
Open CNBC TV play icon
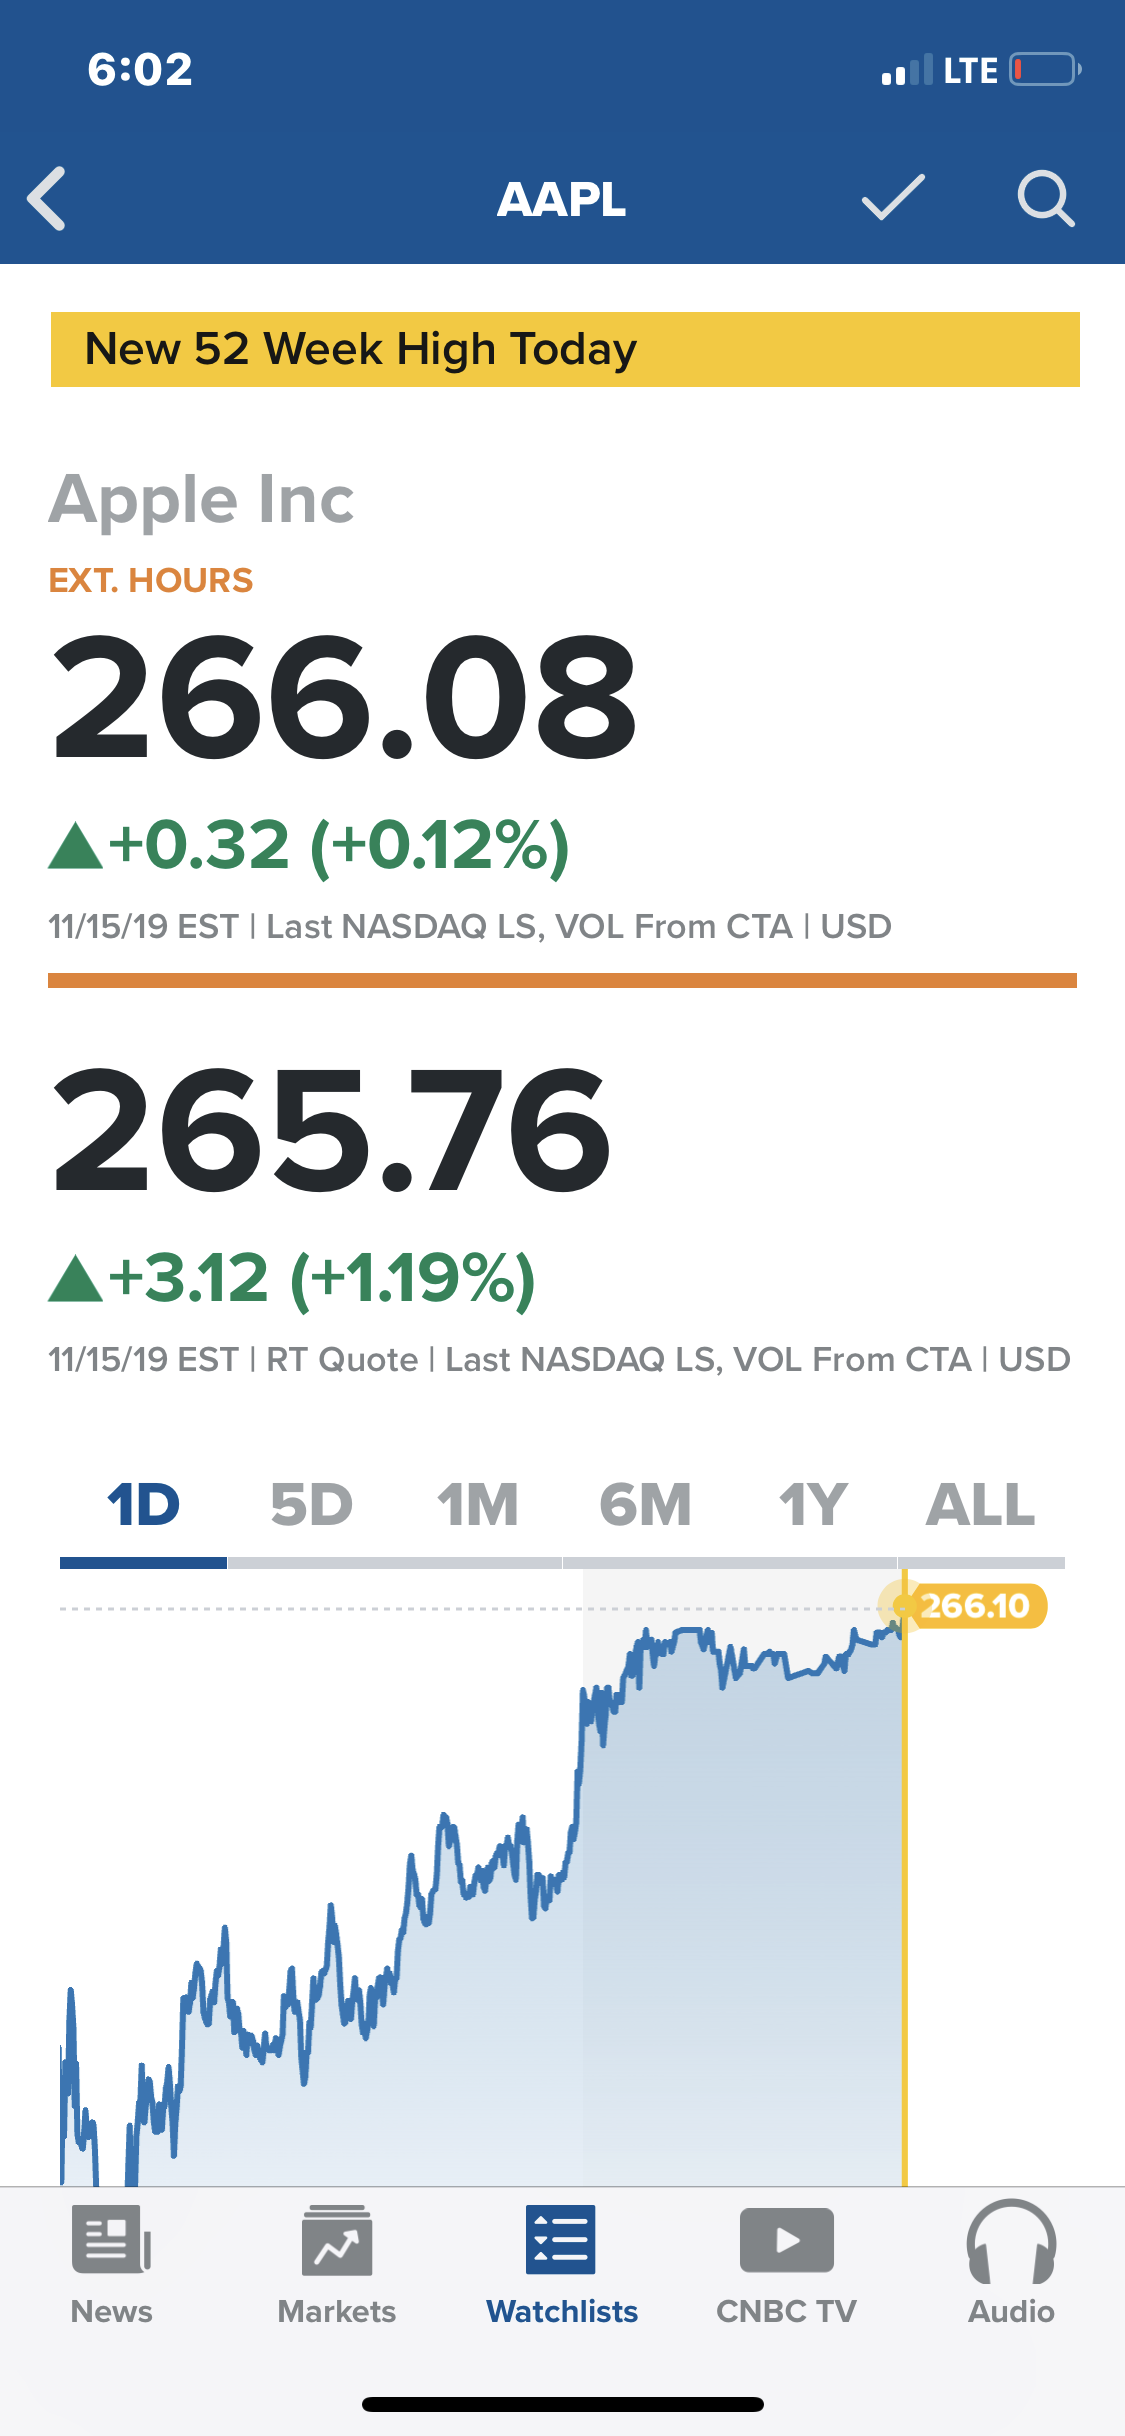coord(786,2240)
